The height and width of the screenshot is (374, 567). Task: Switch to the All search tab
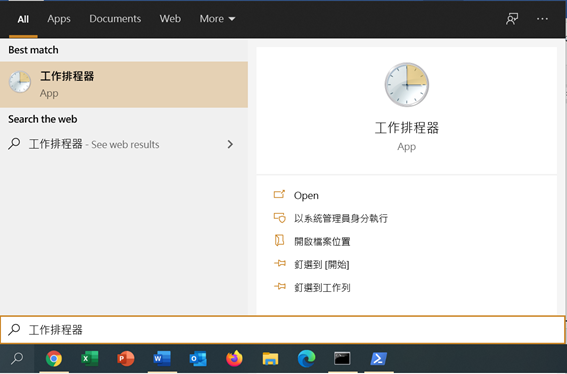[23, 19]
